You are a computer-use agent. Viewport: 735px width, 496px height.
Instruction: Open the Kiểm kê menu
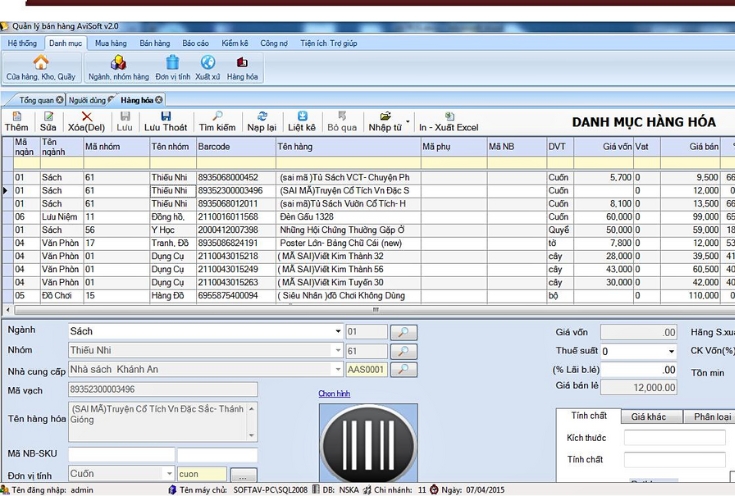coord(235,43)
